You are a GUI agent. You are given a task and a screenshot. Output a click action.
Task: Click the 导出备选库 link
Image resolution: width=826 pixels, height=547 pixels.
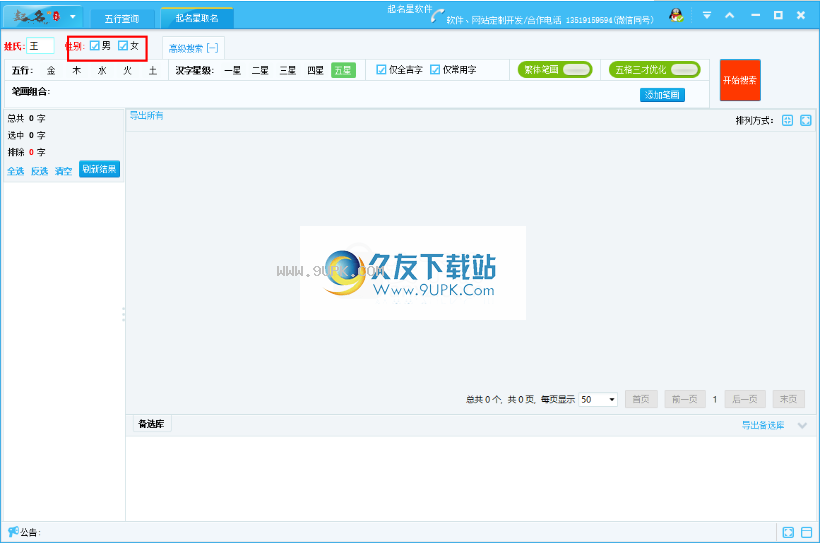tap(763, 425)
